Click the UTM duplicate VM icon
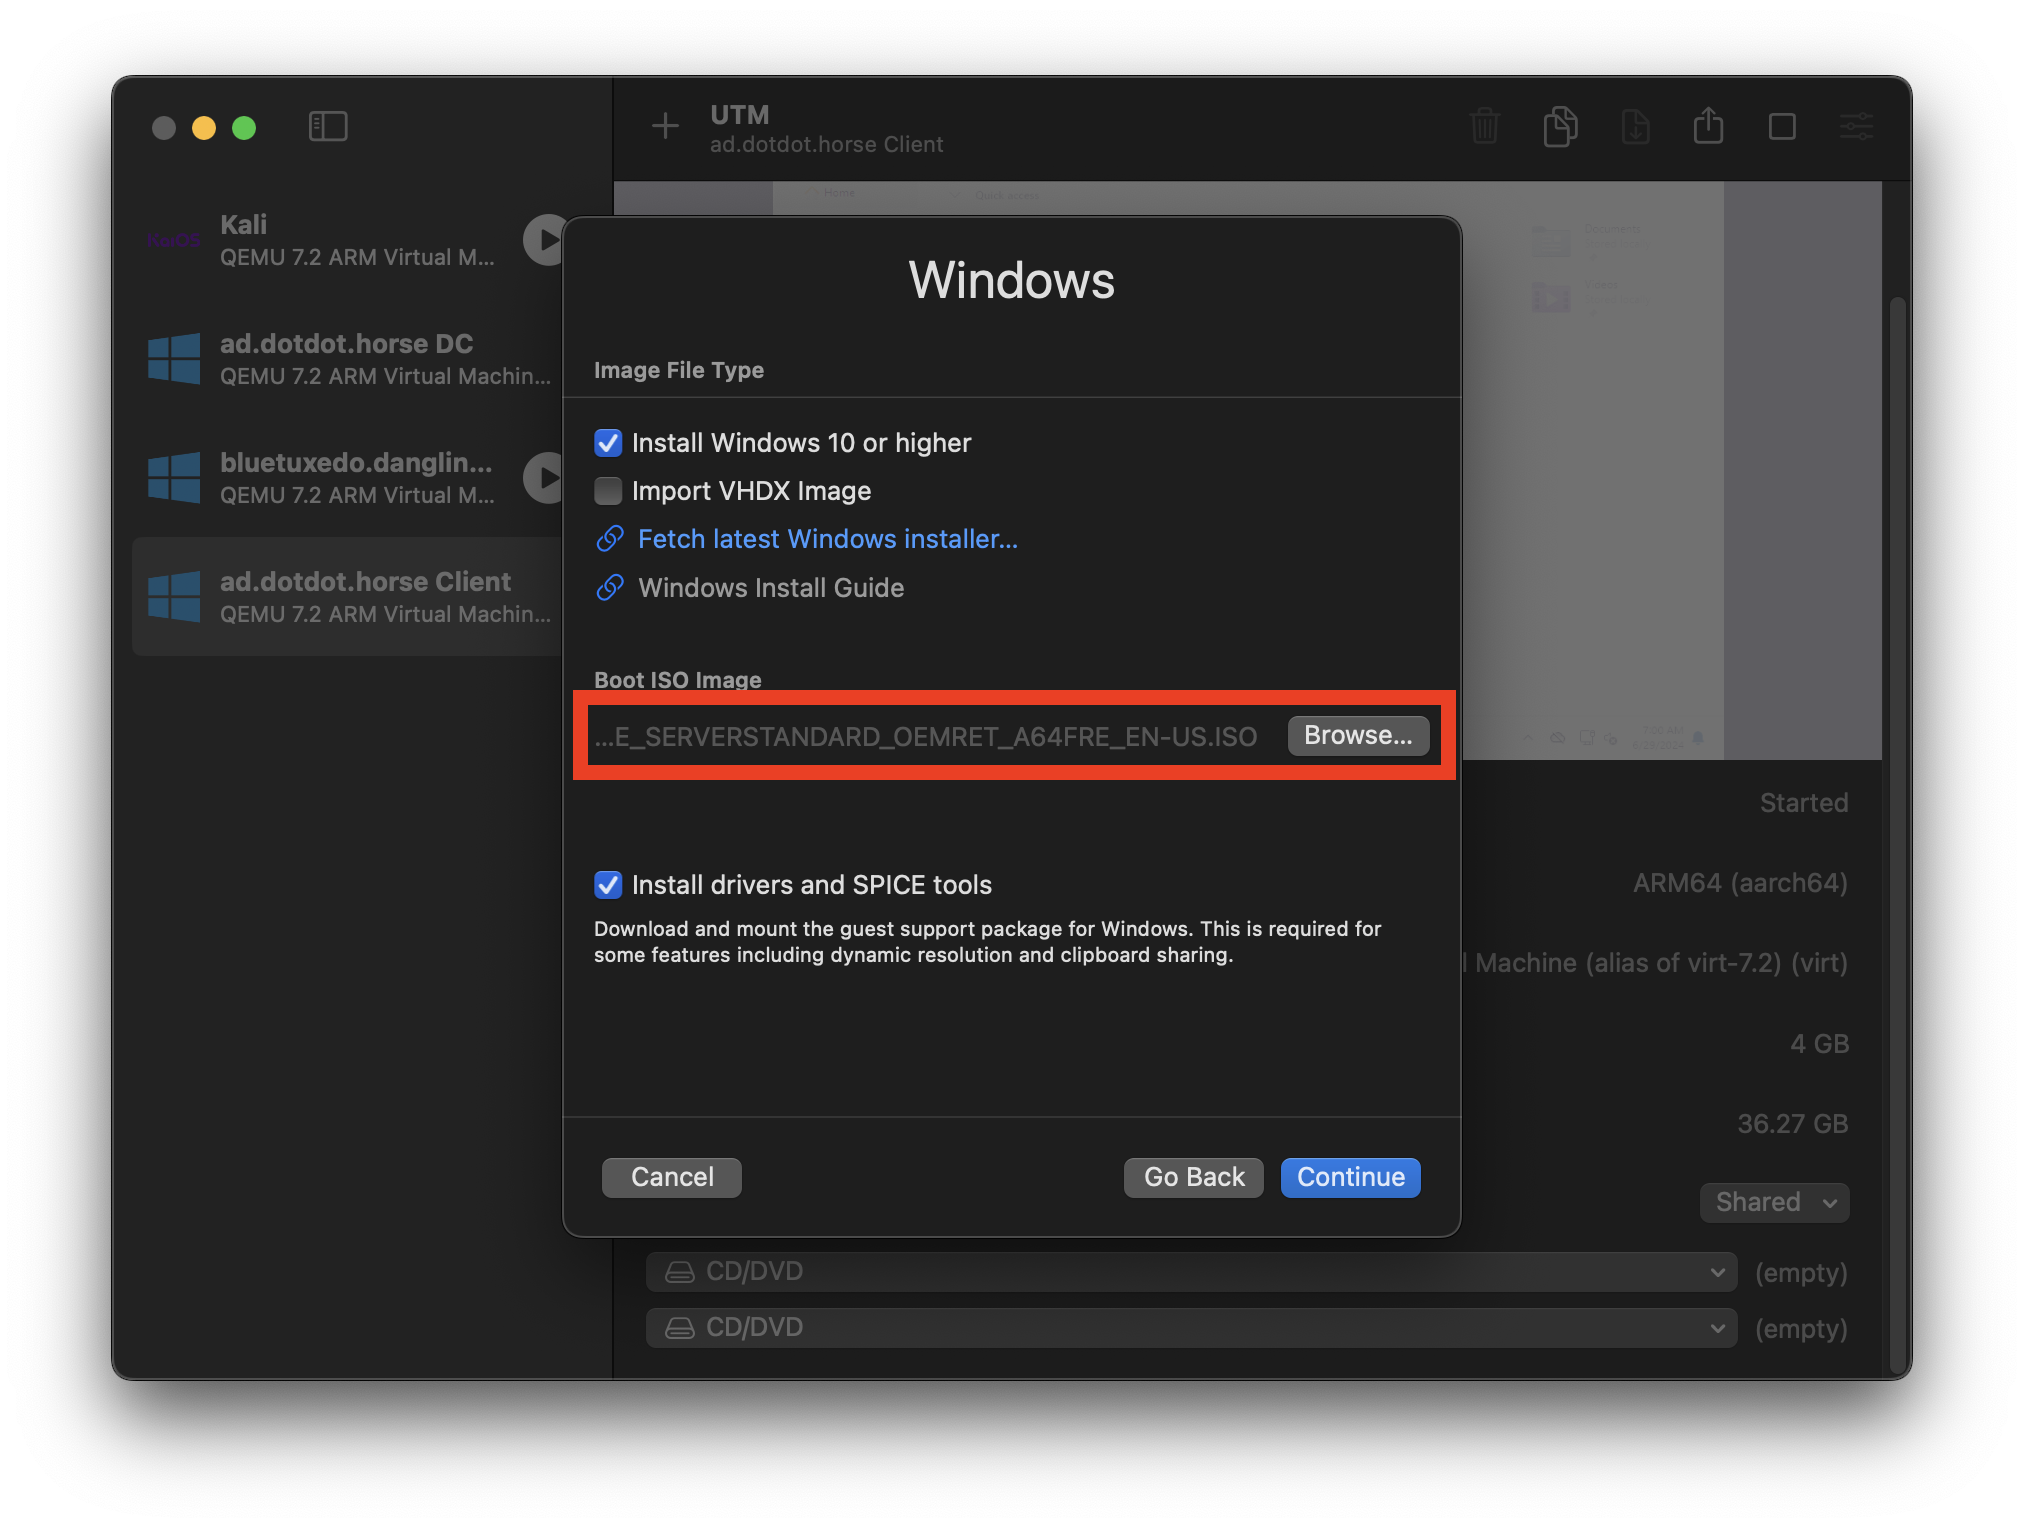The height and width of the screenshot is (1528, 2024). [1559, 128]
